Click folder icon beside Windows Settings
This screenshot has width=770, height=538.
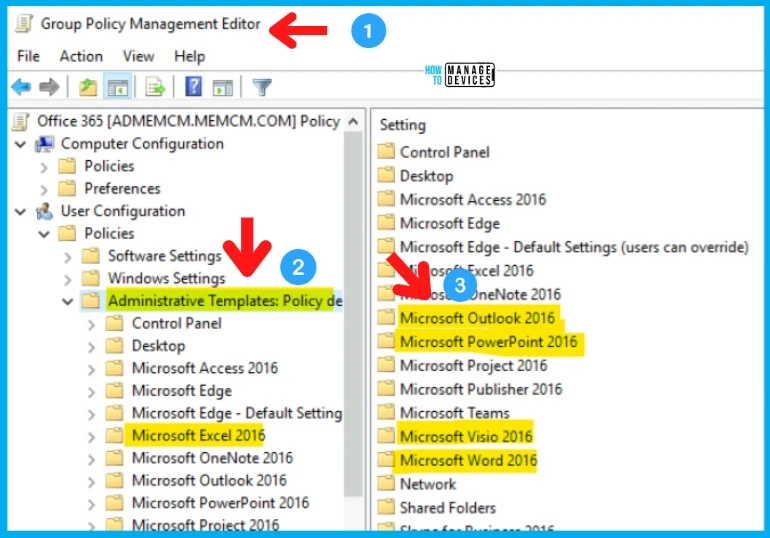click(91, 278)
